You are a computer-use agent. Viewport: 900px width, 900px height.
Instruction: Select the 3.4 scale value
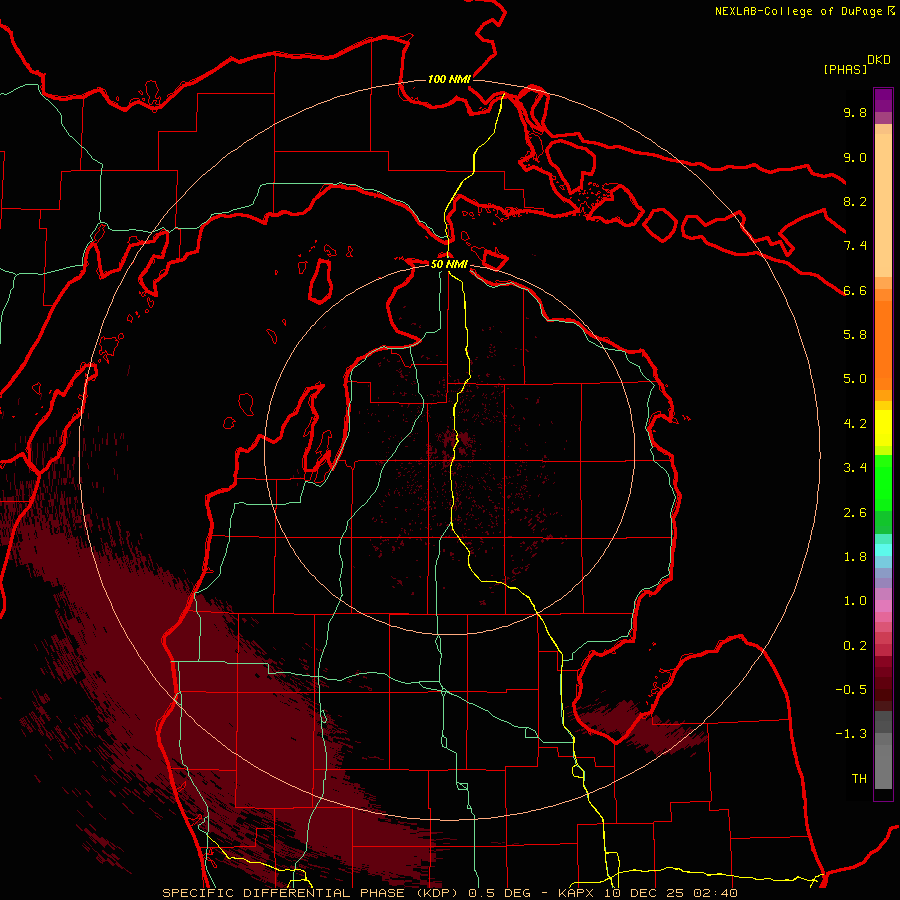click(855, 468)
